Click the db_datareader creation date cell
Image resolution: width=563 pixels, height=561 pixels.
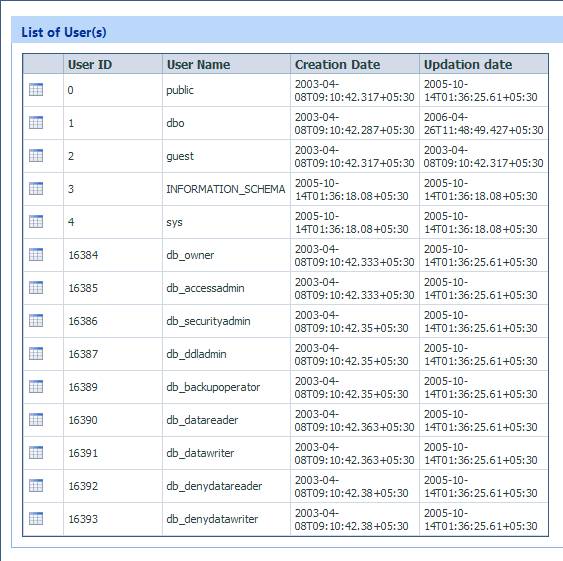tap(354, 420)
